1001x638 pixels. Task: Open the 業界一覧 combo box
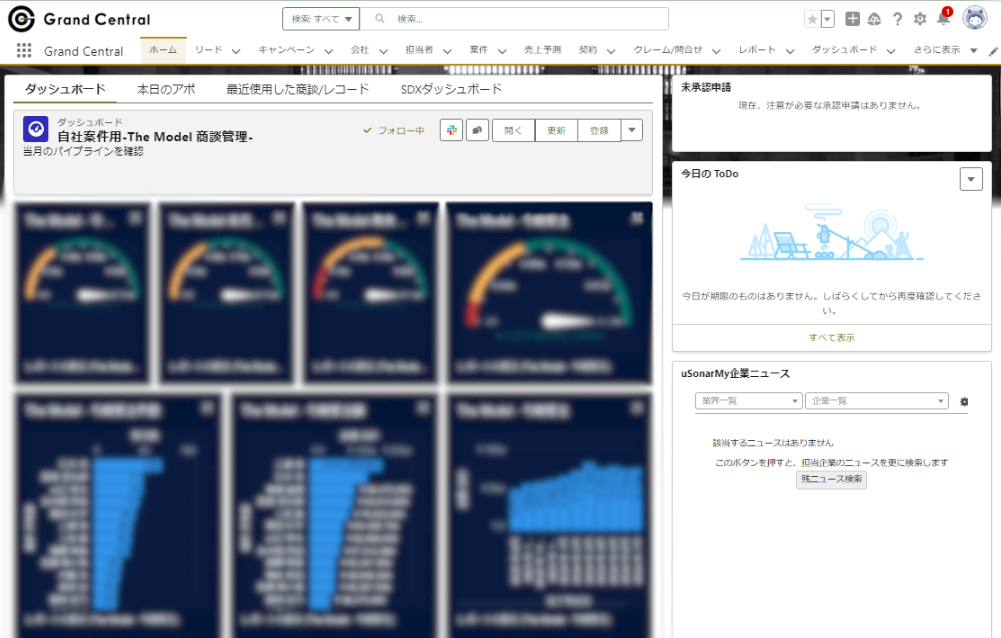click(748, 401)
